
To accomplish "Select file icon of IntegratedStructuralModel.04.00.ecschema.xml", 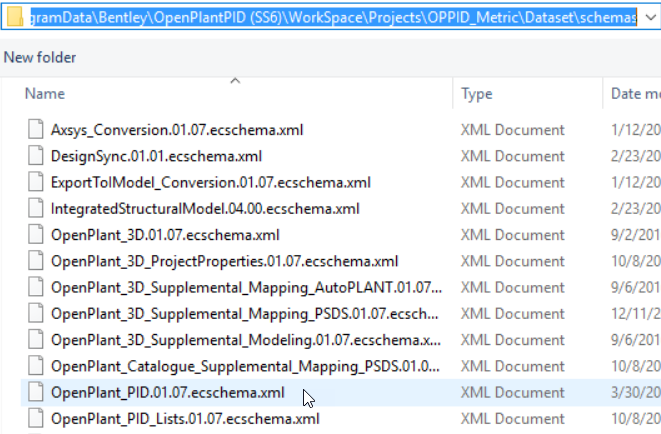I will click(x=35, y=209).
